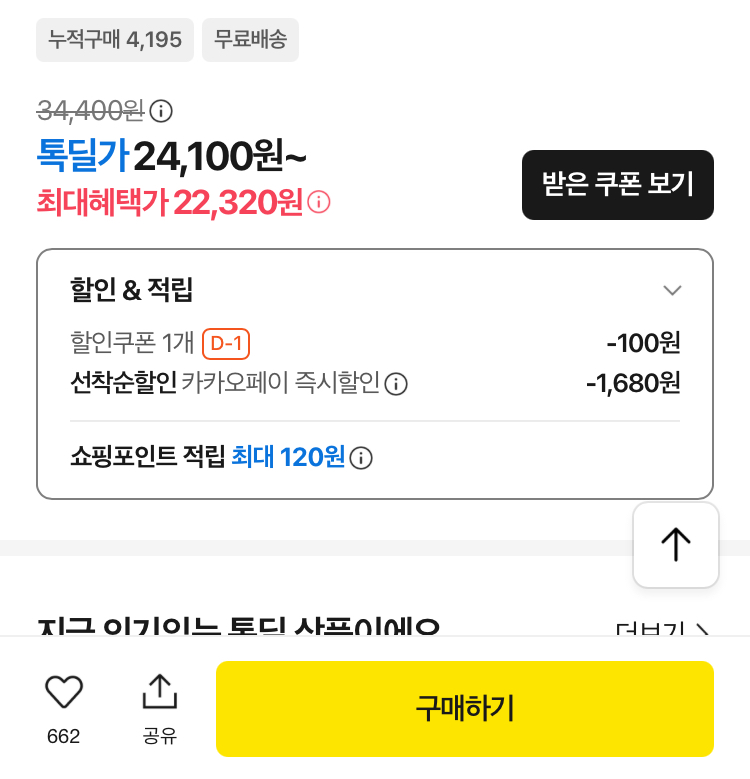The height and width of the screenshot is (779, 750).
Task: Tap the 662 likes count
Action: pos(64,736)
